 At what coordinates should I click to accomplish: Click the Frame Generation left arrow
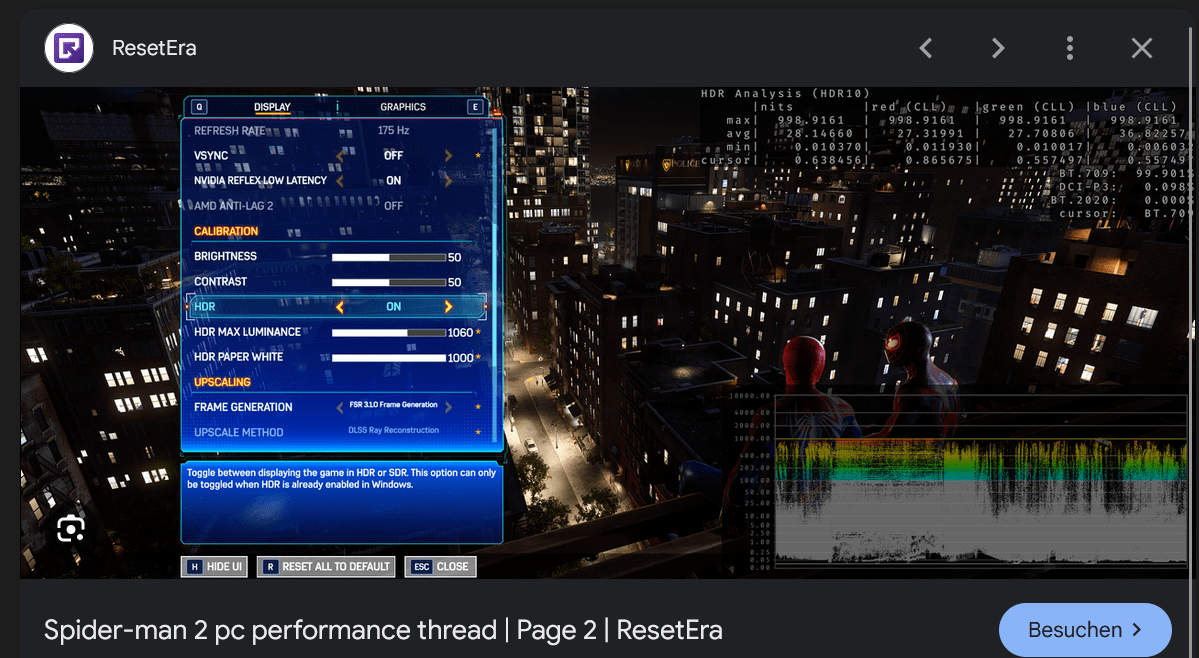(340, 407)
